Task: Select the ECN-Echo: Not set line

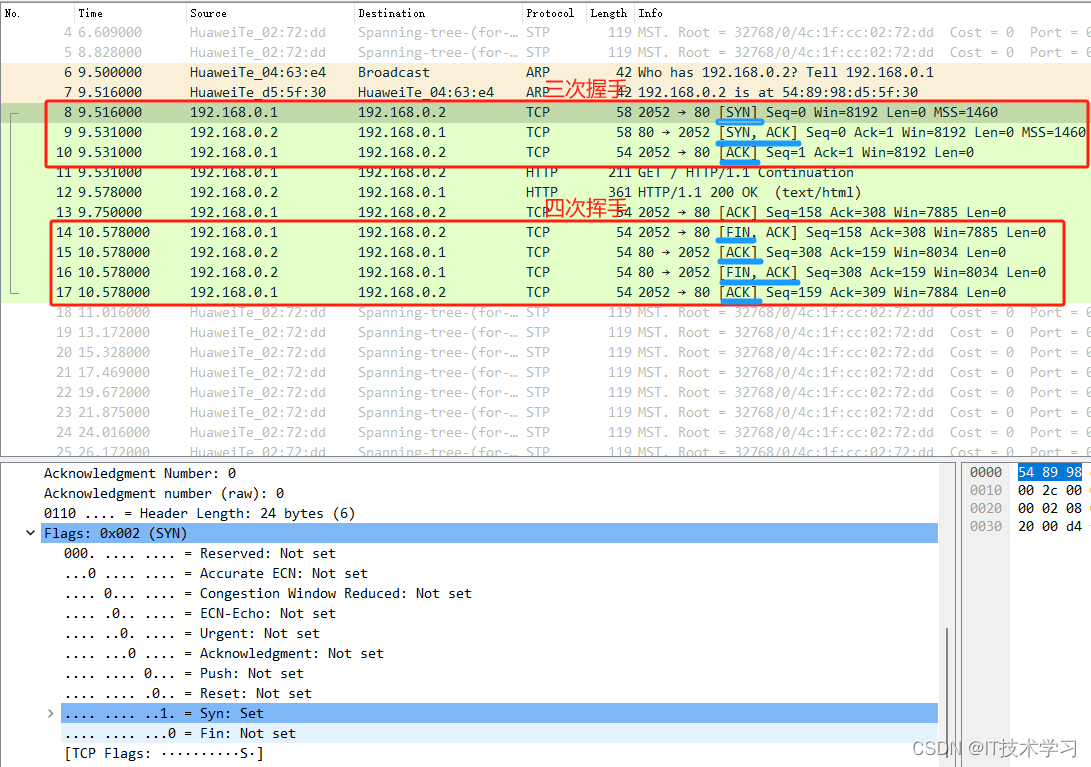Action: [x=200, y=614]
